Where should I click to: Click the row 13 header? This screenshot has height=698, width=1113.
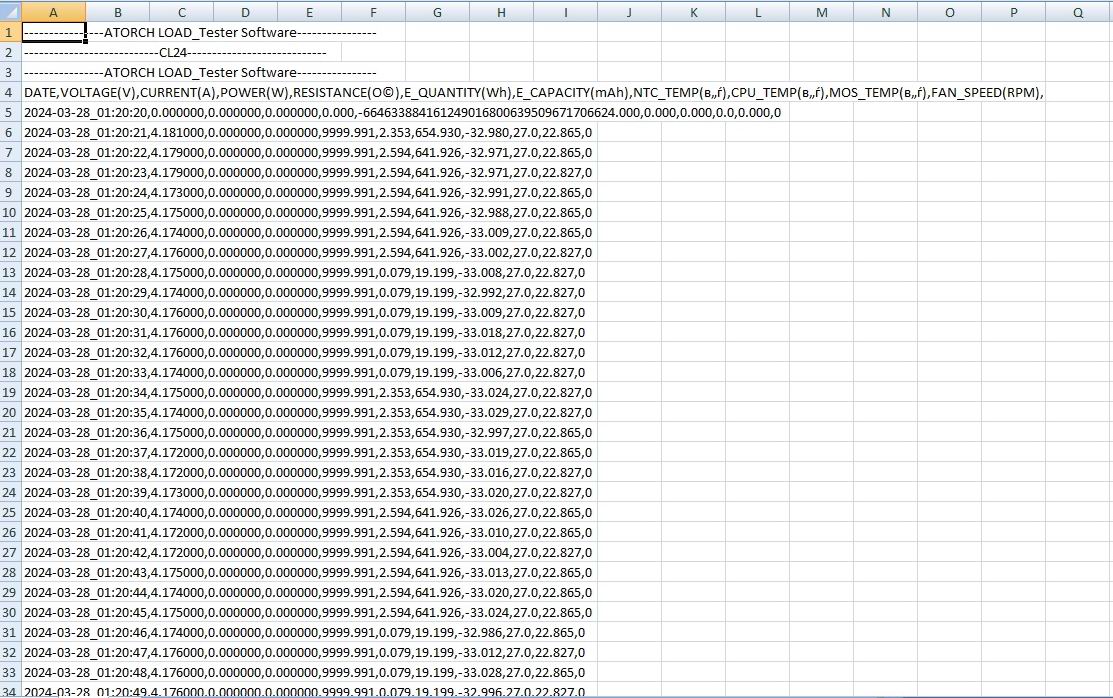[10, 272]
